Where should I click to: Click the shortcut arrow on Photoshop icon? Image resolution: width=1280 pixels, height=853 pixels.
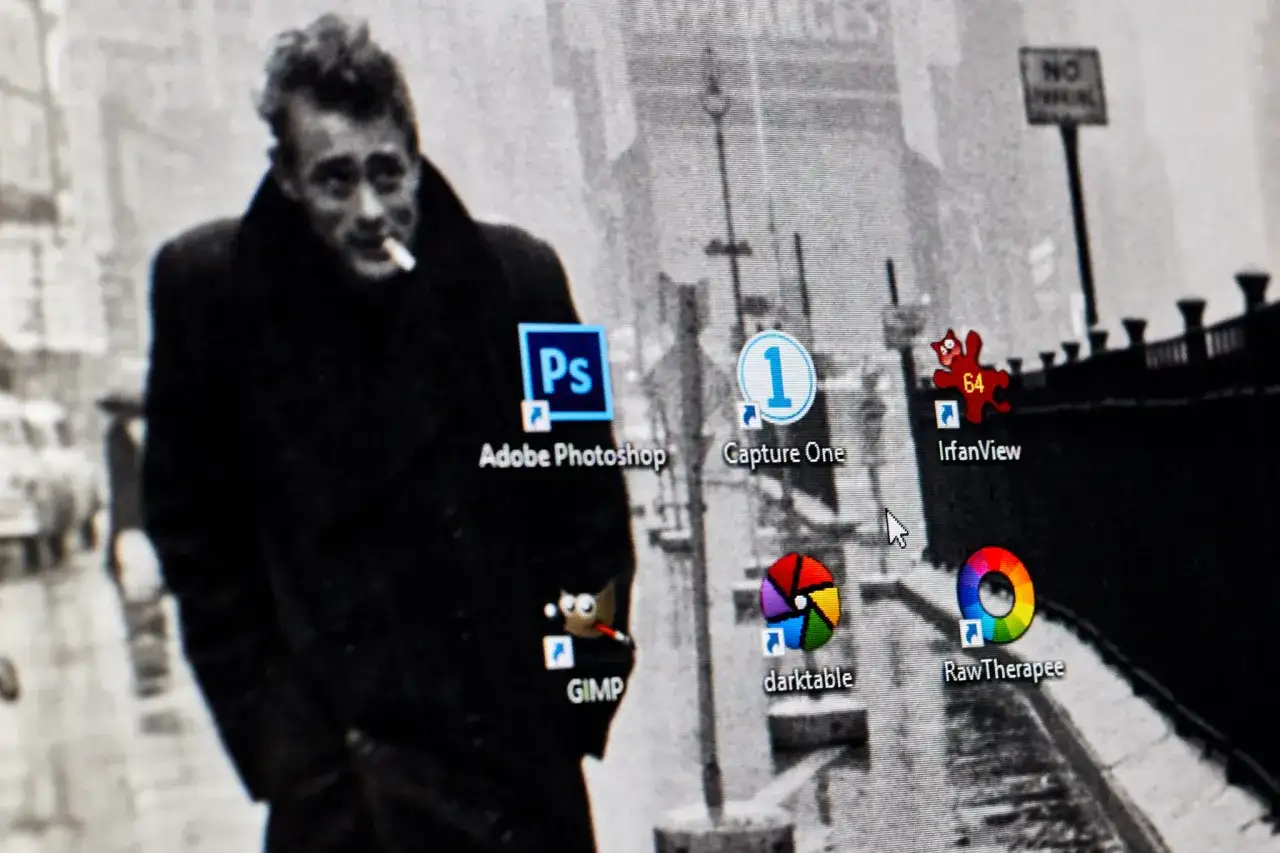(x=537, y=415)
